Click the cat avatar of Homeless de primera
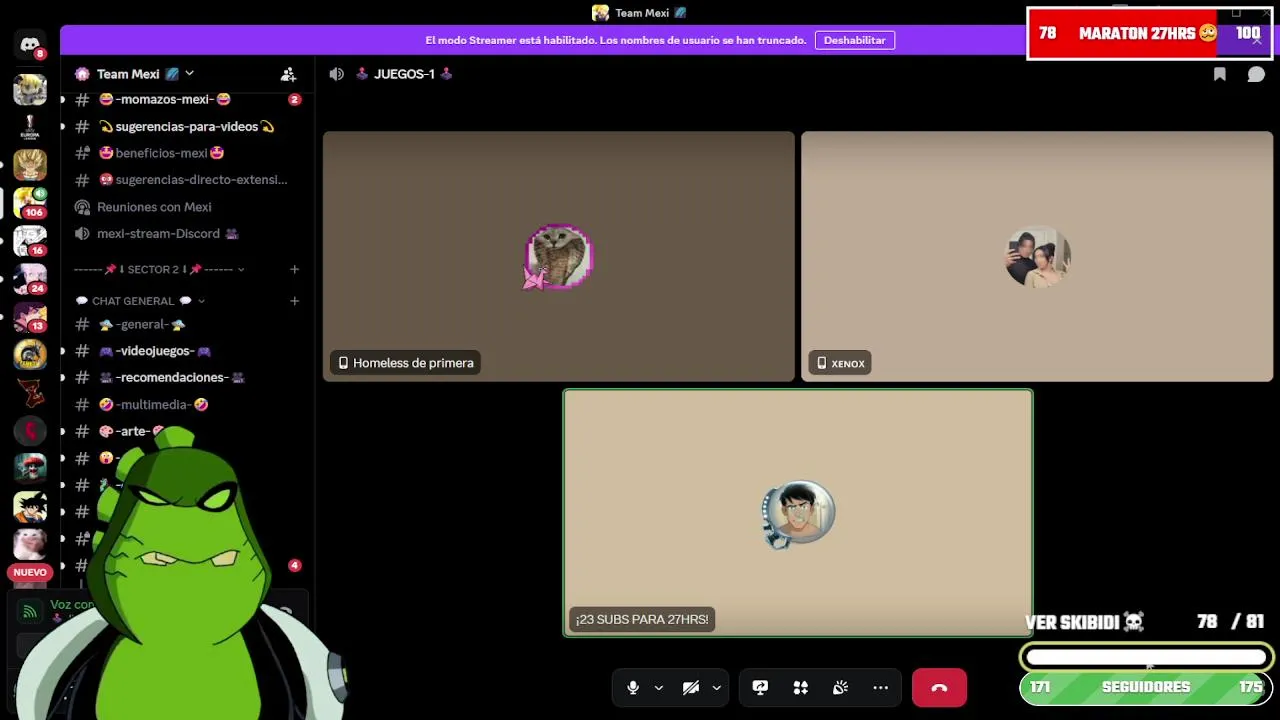The width and height of the screenshot is (1280, 720). (559, 257)
